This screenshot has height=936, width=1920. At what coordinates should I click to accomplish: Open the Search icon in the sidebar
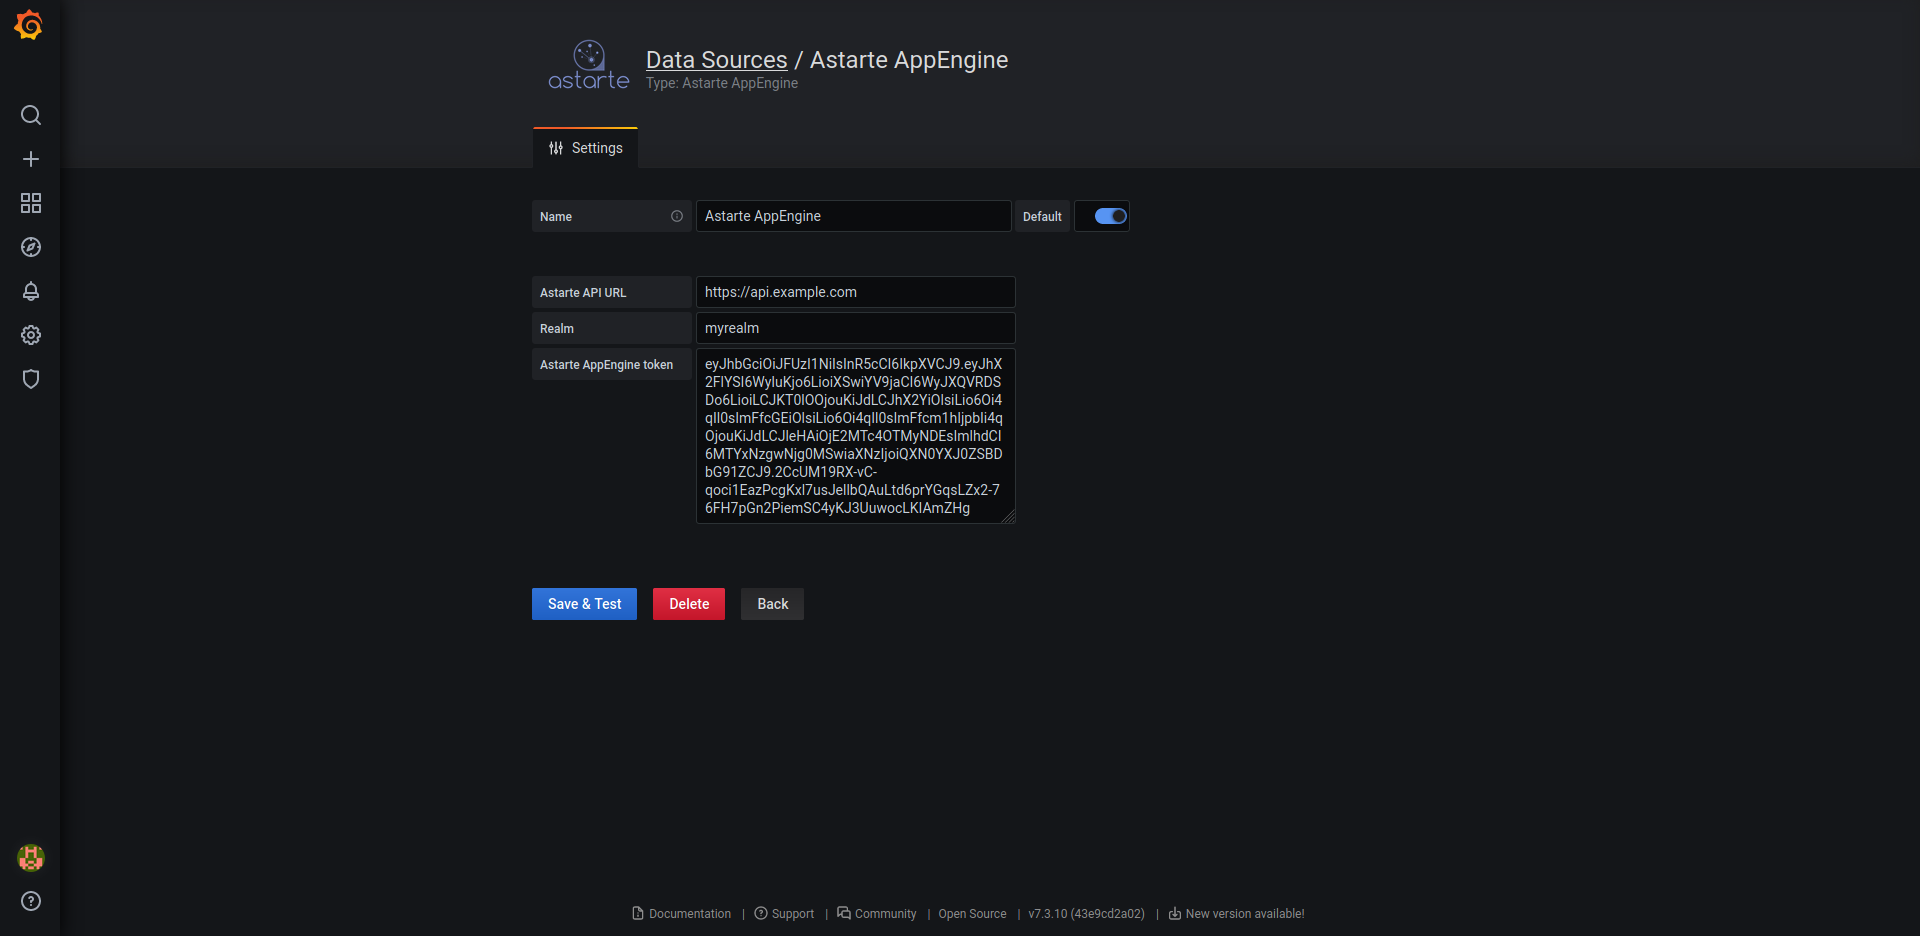31,115
